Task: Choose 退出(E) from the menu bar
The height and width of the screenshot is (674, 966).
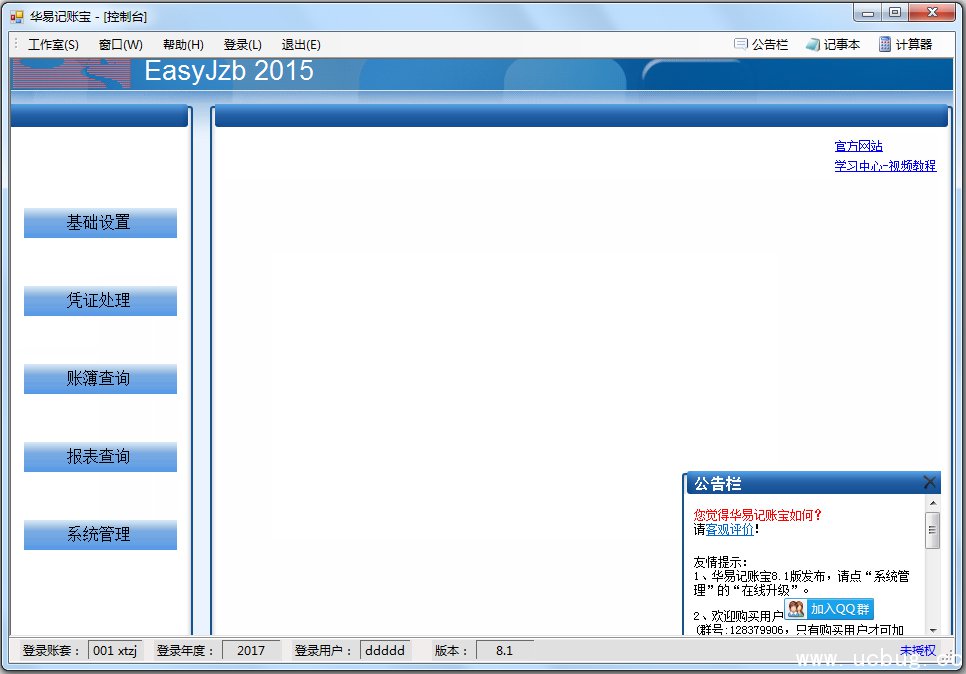Action: click(301, 45)
